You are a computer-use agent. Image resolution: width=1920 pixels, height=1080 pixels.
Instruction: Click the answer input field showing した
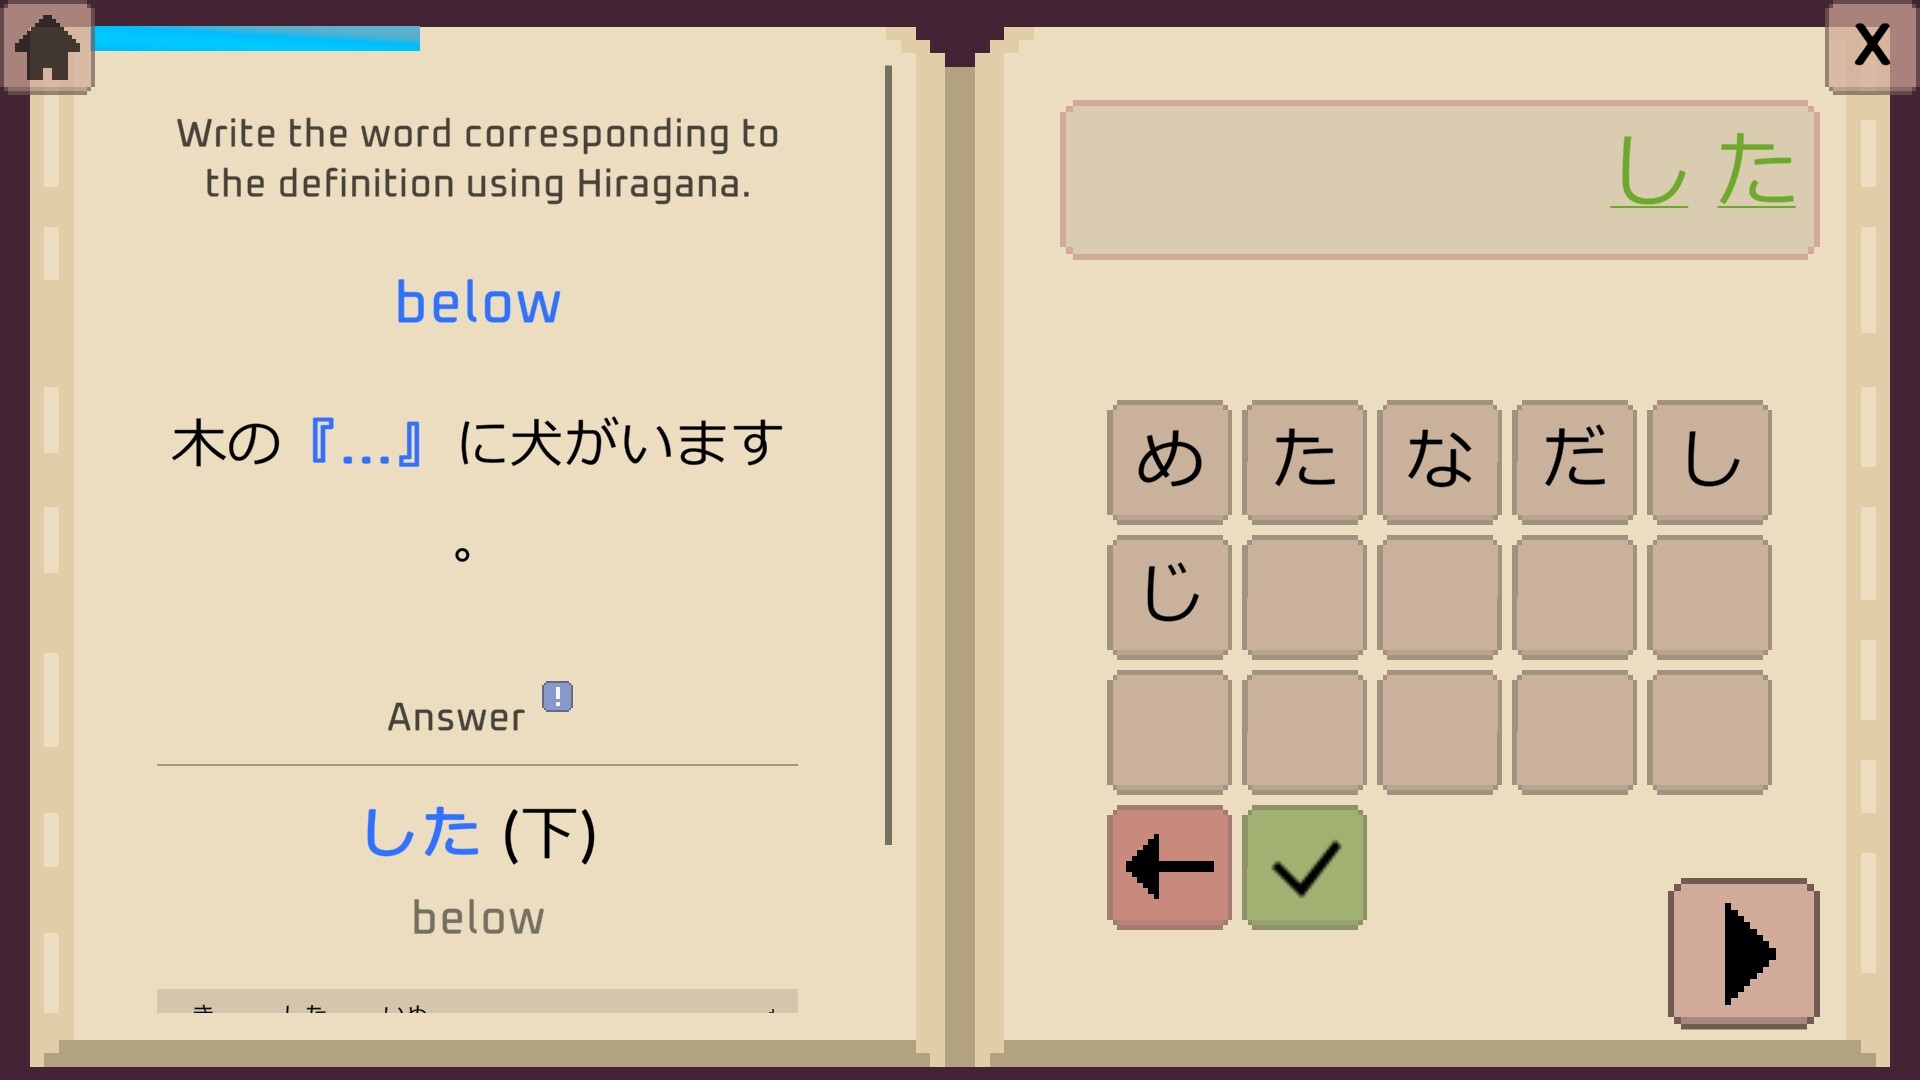[1439, 180]
